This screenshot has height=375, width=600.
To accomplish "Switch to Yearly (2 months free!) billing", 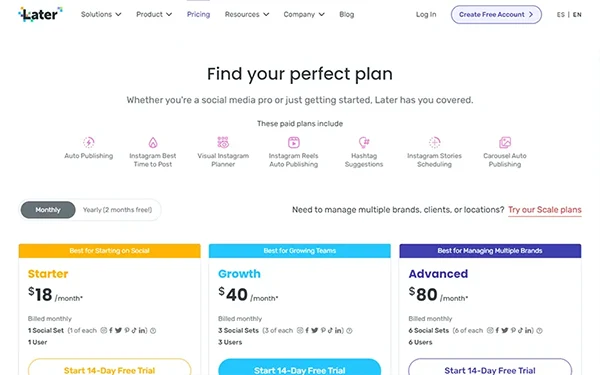I will [117, 210].
